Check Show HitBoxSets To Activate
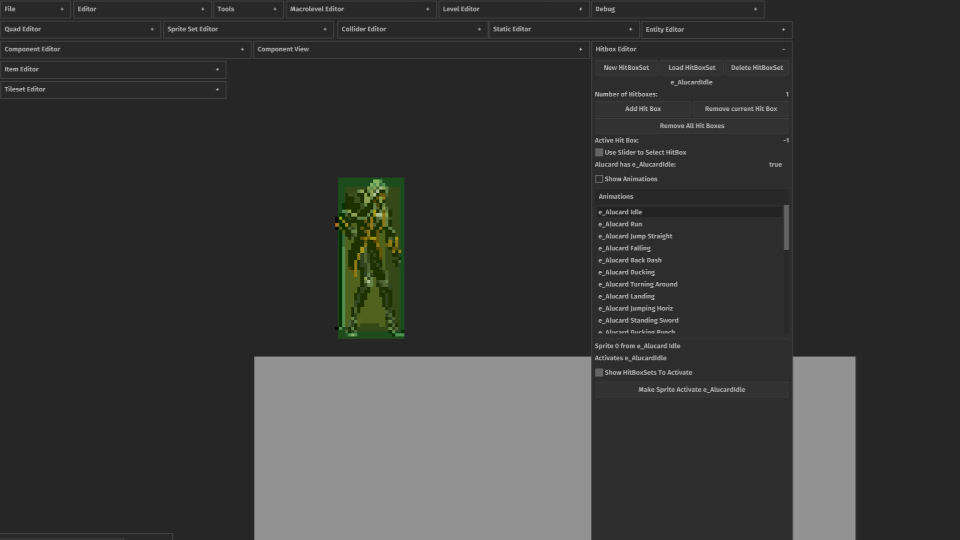This screenshot has width=960, height=540. [x=599, y=372]
